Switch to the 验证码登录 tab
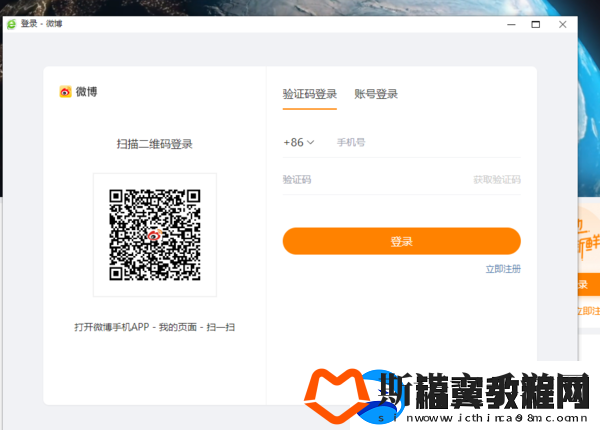Viewport: 600px width, 430px height. pyautogui.click(x=310, y=94)
